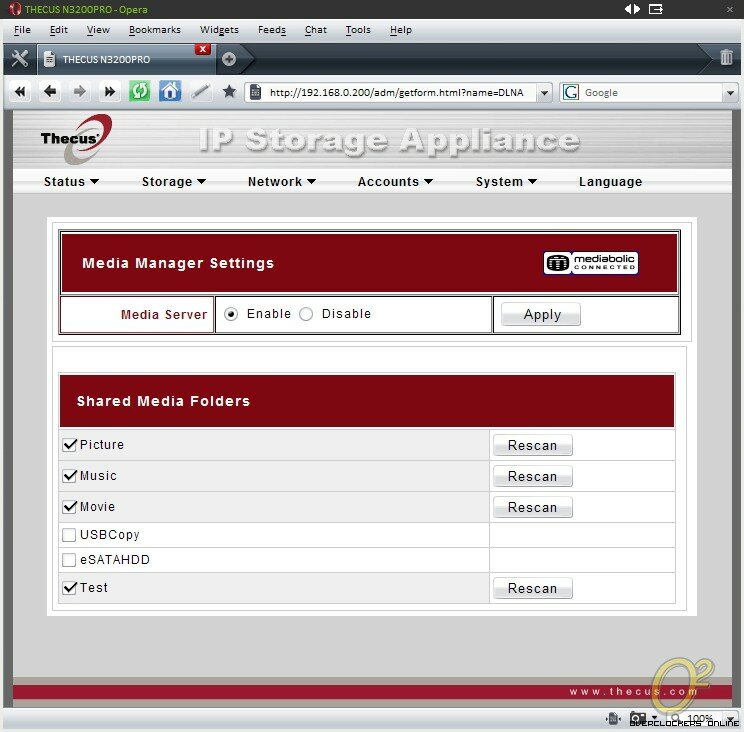Click the page icon in address bar

coord(255,92)
